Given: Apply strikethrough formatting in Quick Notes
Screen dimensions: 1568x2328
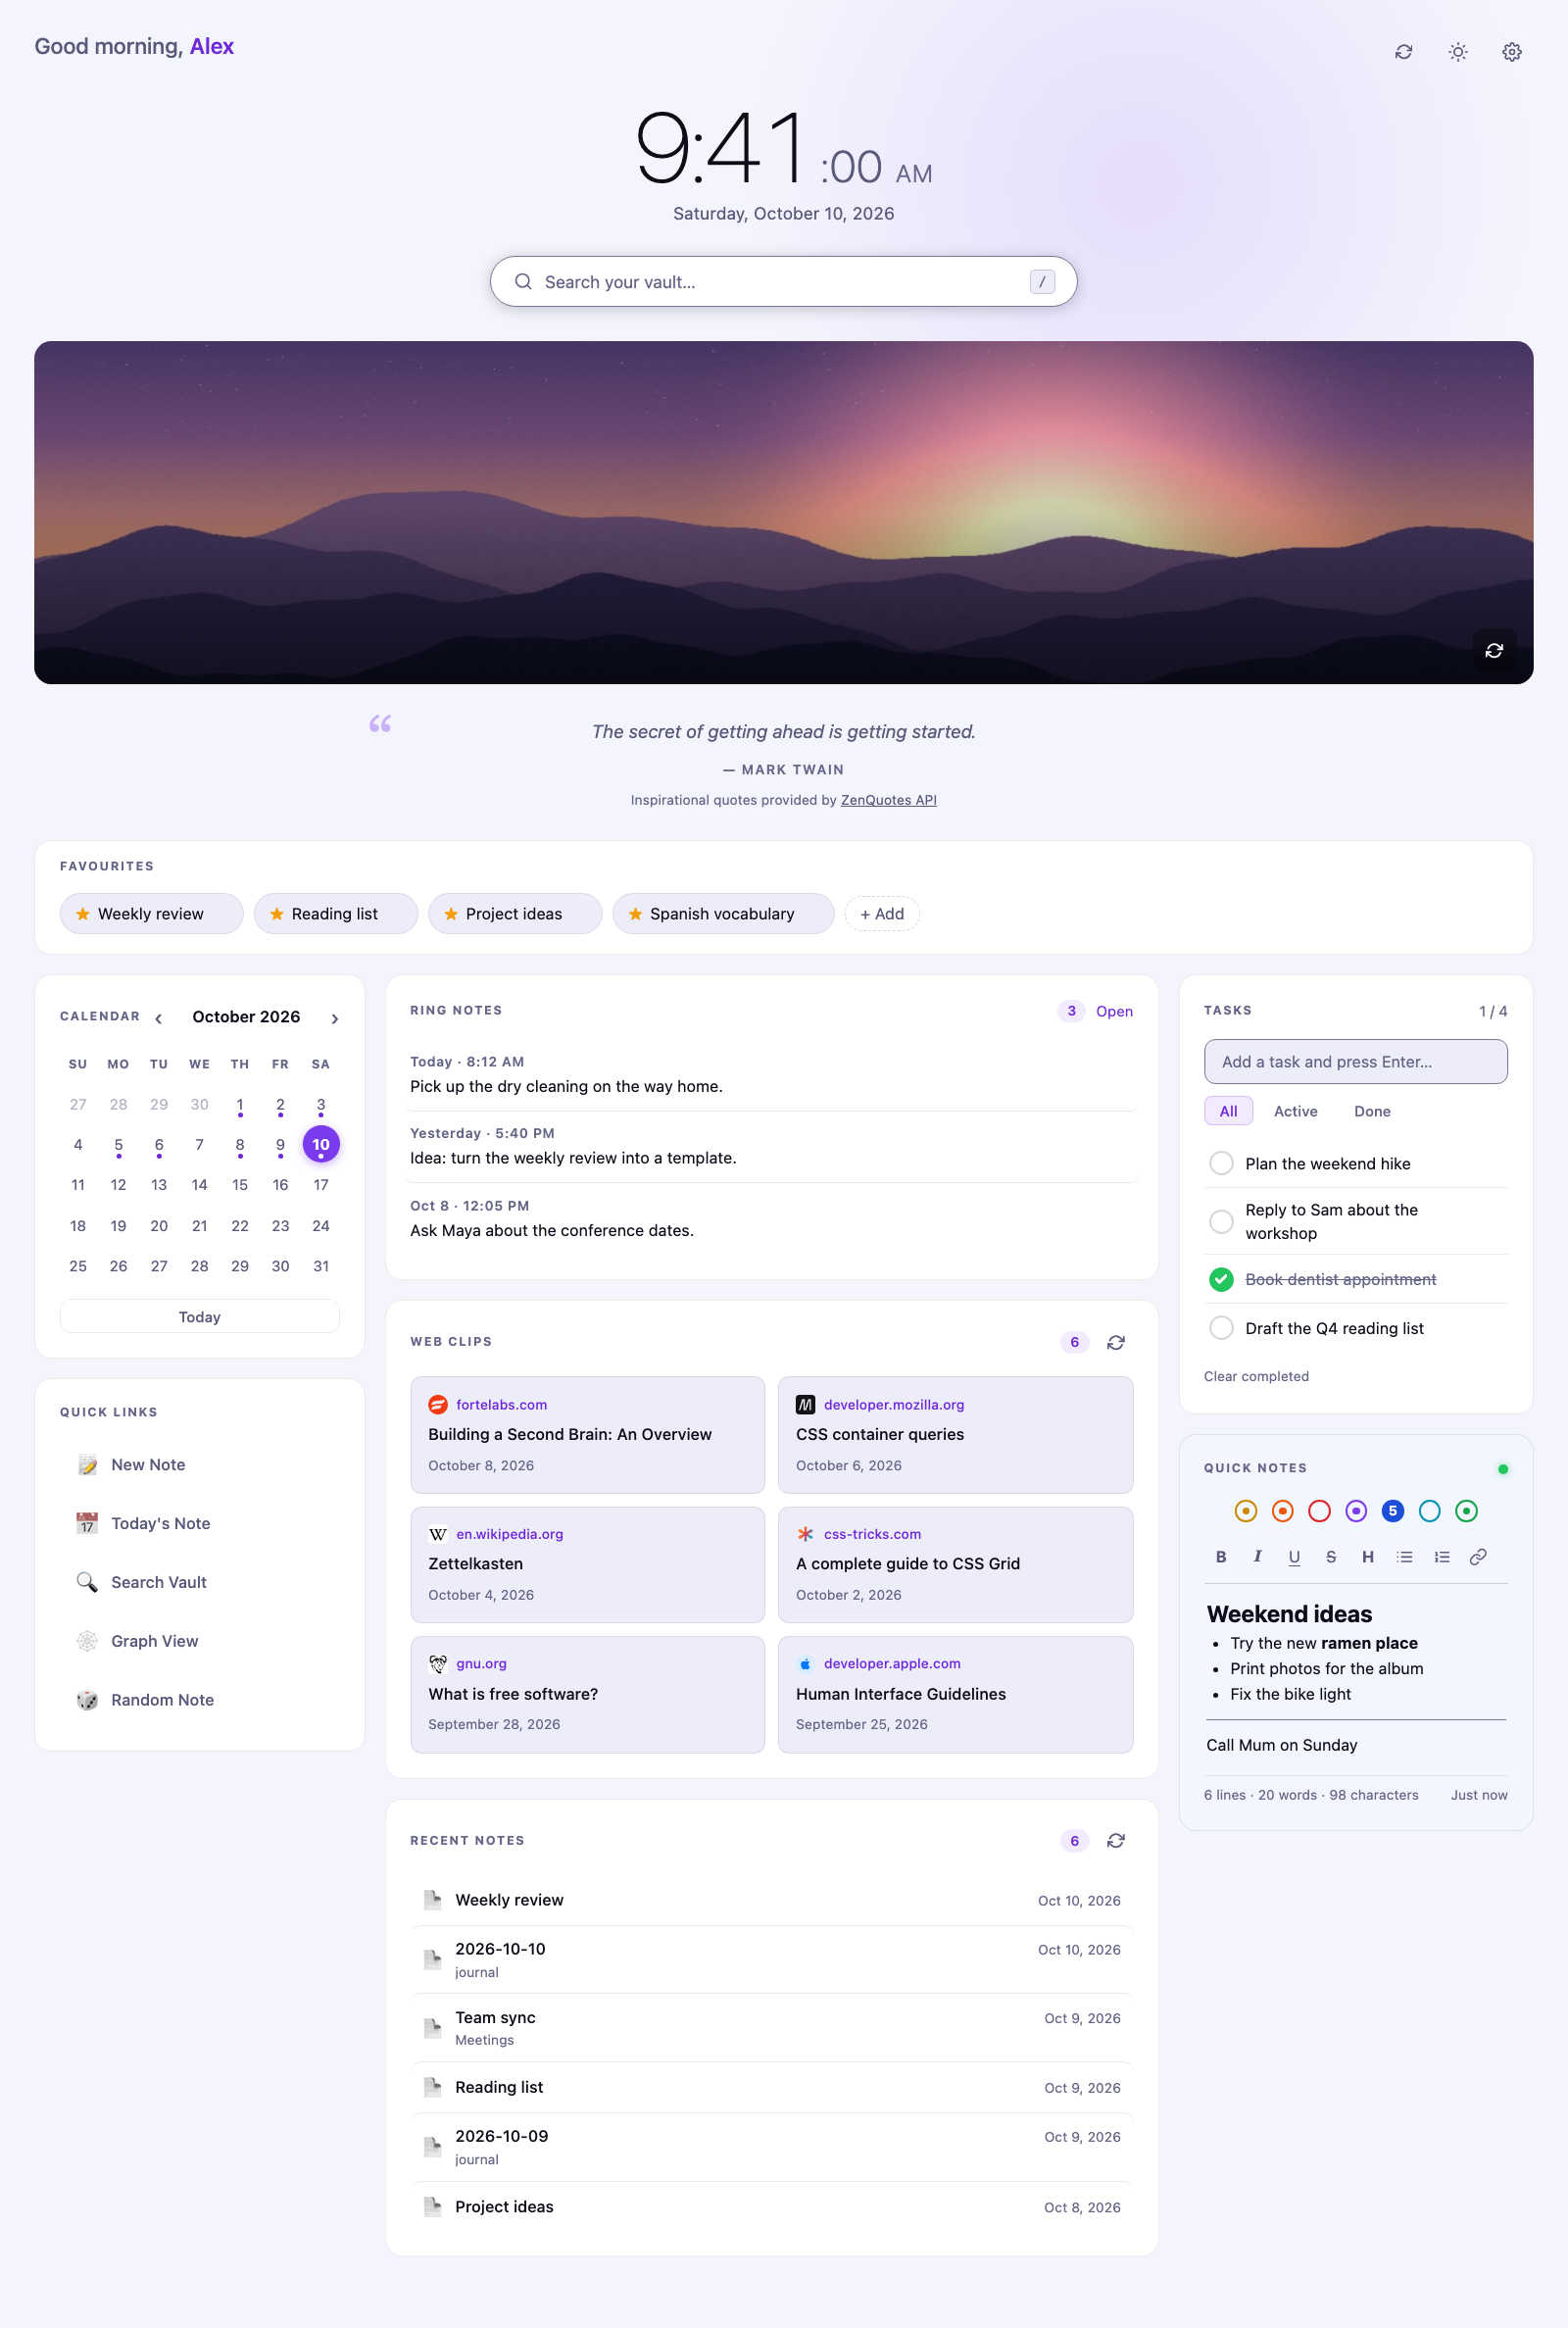Looking at the screenshot, I should (x=1331, y=1556).
